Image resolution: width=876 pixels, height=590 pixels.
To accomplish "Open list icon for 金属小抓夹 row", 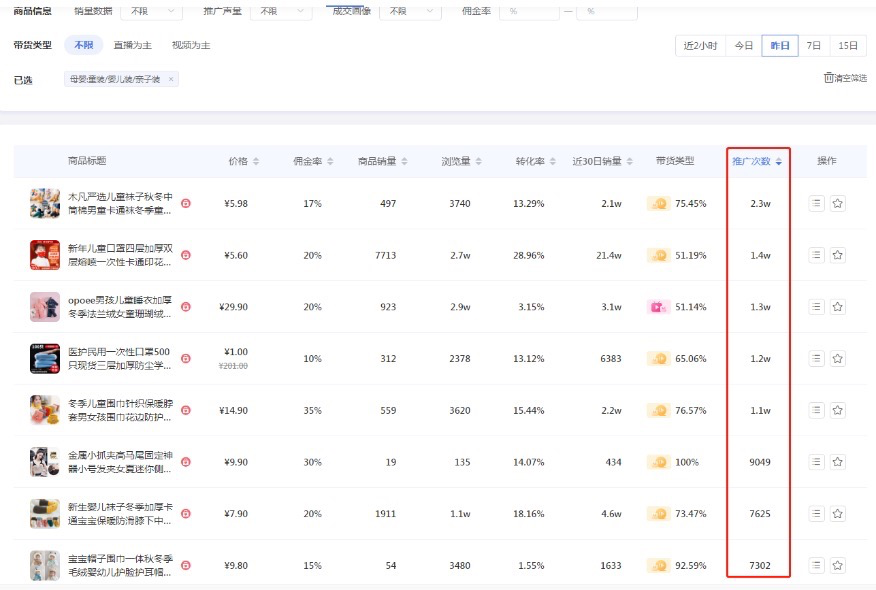I will (x=816, y=462).
